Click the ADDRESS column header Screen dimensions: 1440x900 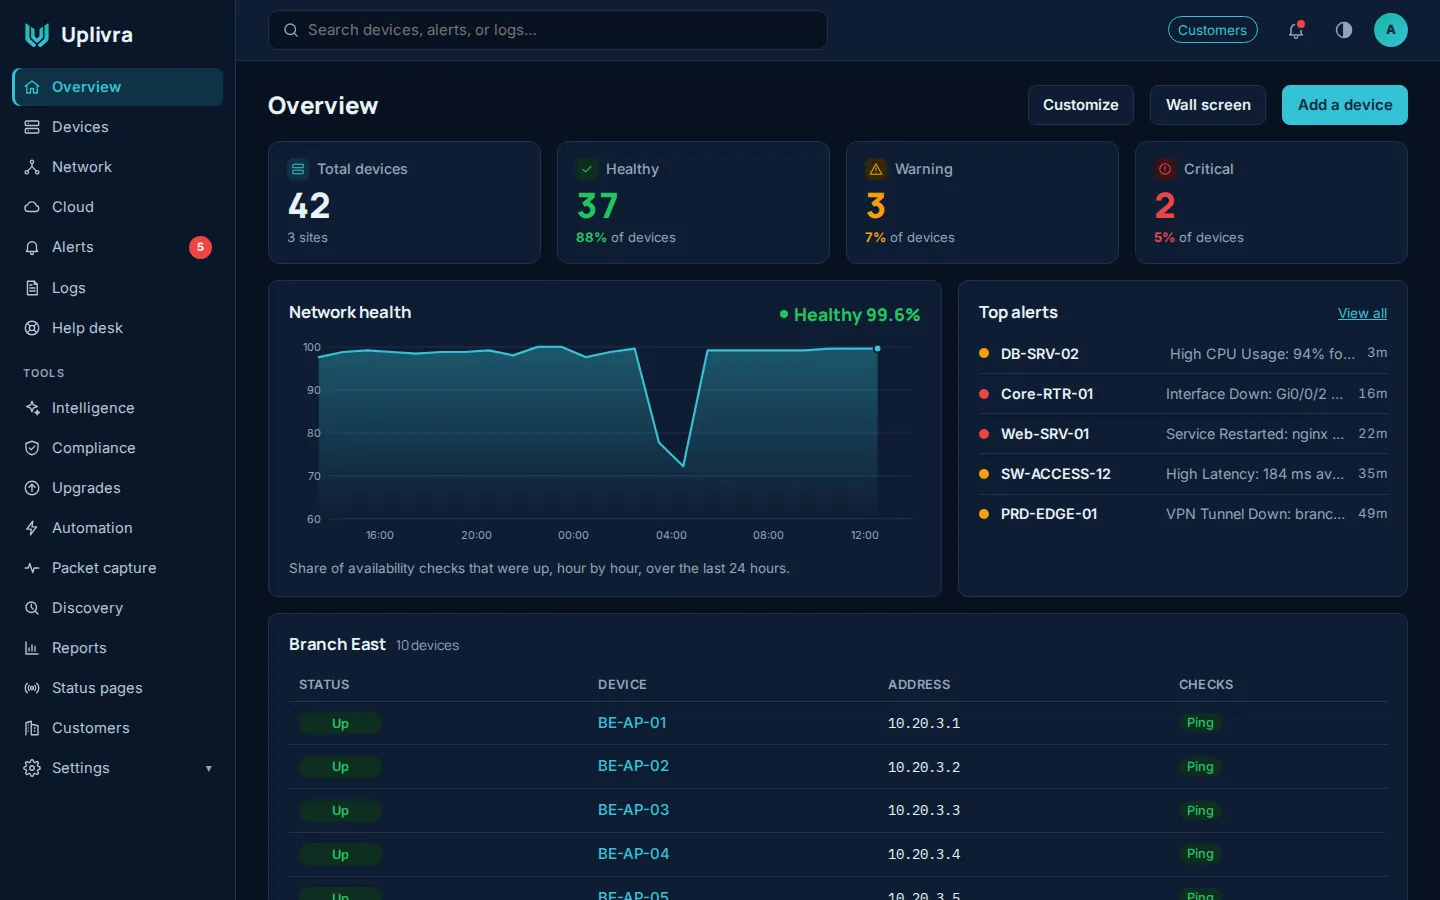(919, 685)
